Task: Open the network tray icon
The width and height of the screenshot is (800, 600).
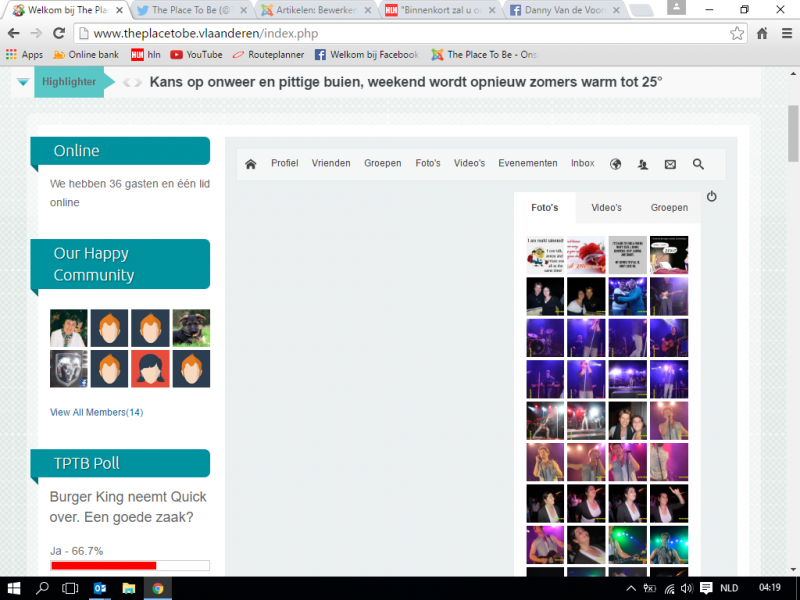Action: click(669, 588)
